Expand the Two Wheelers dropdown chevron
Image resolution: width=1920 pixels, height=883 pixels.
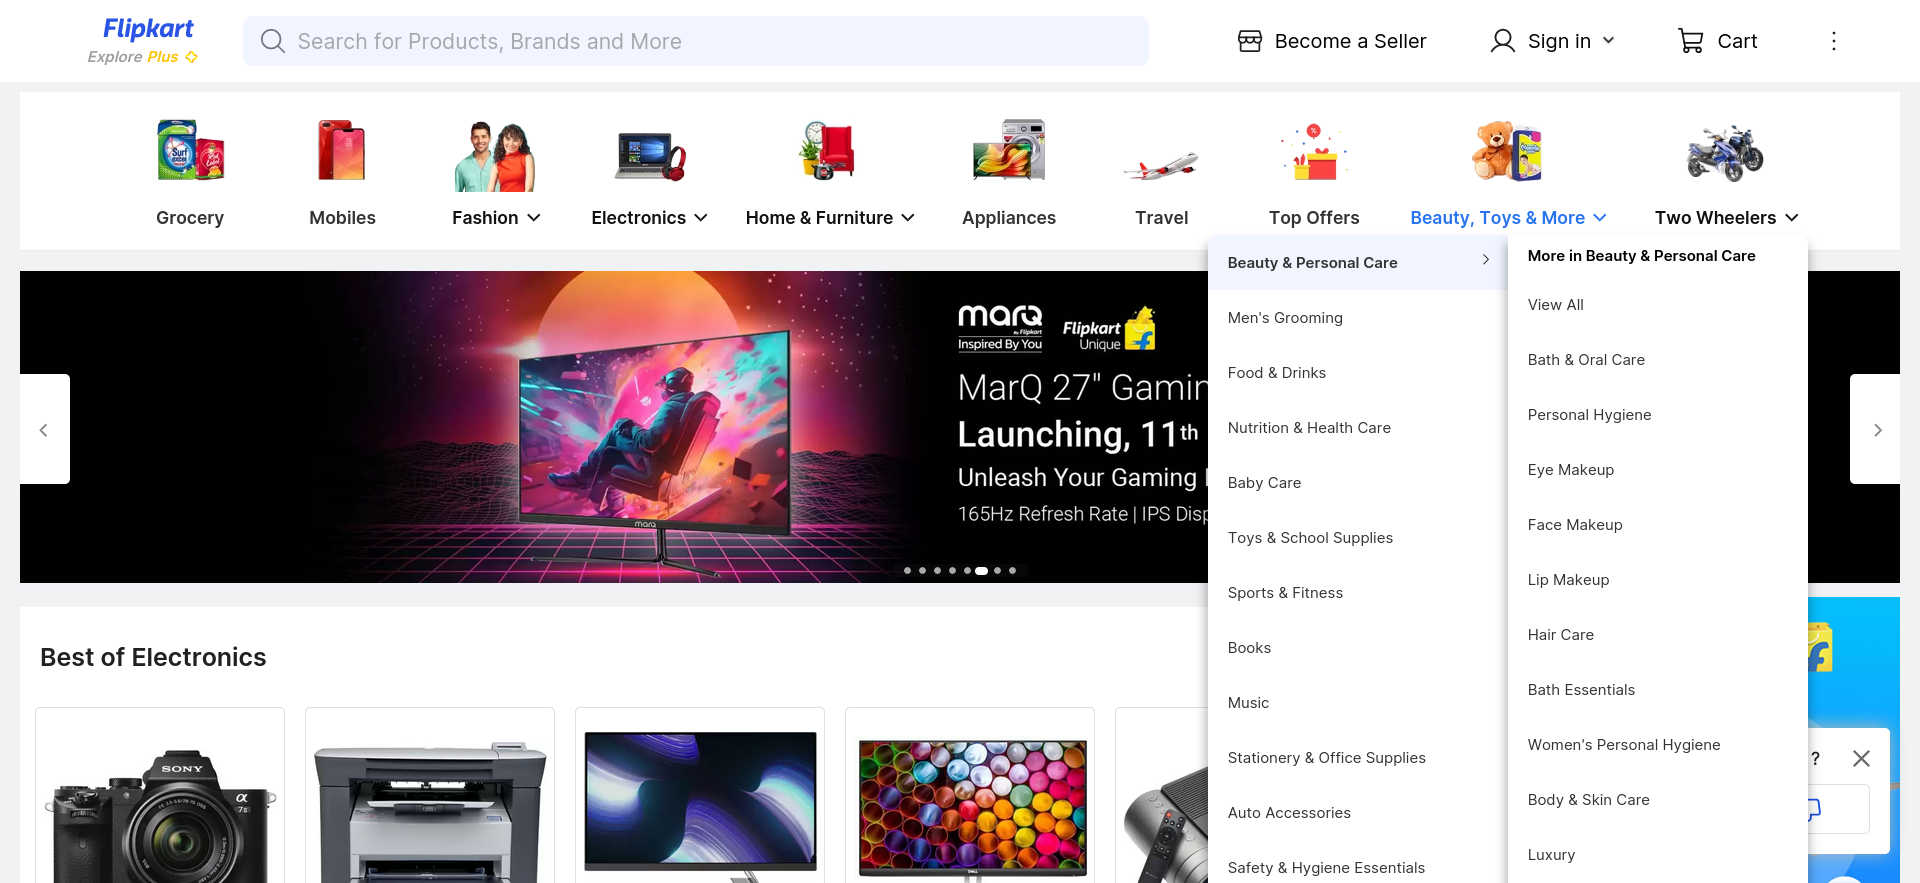click(x=1792, y=218)
